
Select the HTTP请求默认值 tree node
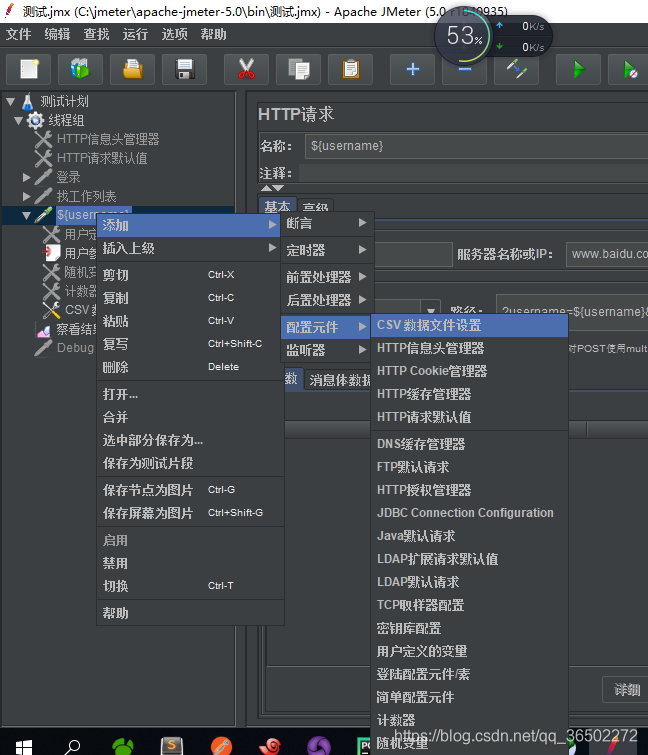pyautogui.click(x=91, y=158)
